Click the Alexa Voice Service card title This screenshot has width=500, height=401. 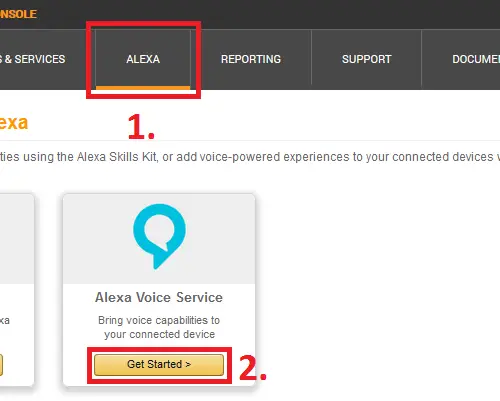coord(159,297)
